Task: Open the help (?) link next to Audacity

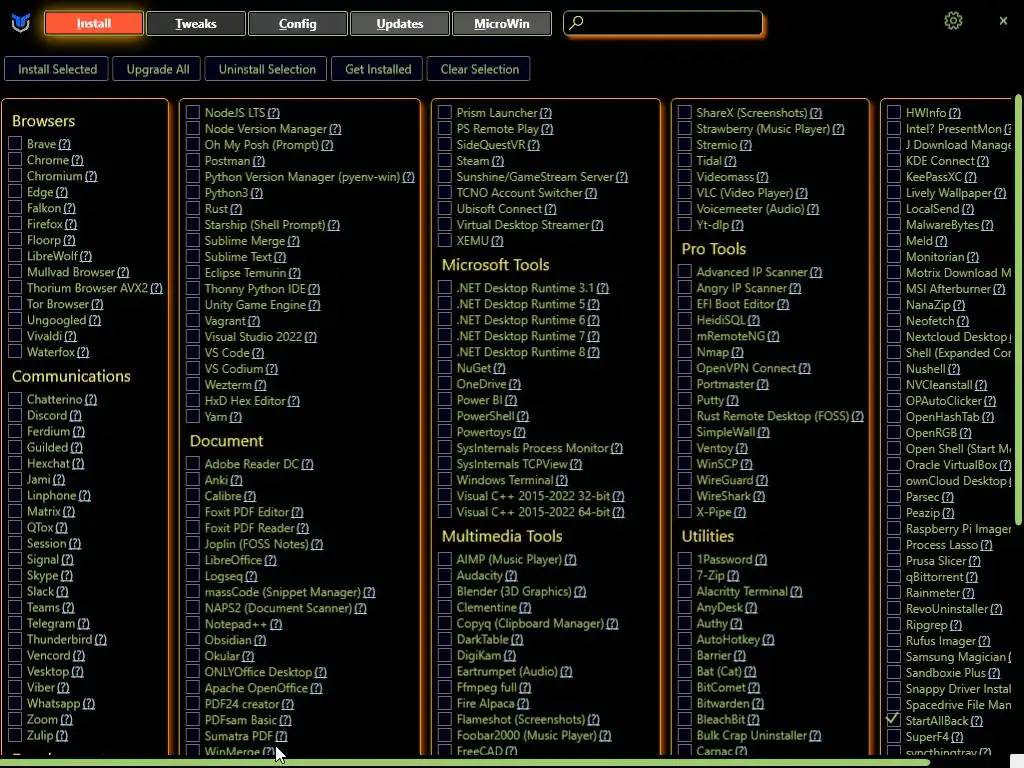Action: (511, 575)
